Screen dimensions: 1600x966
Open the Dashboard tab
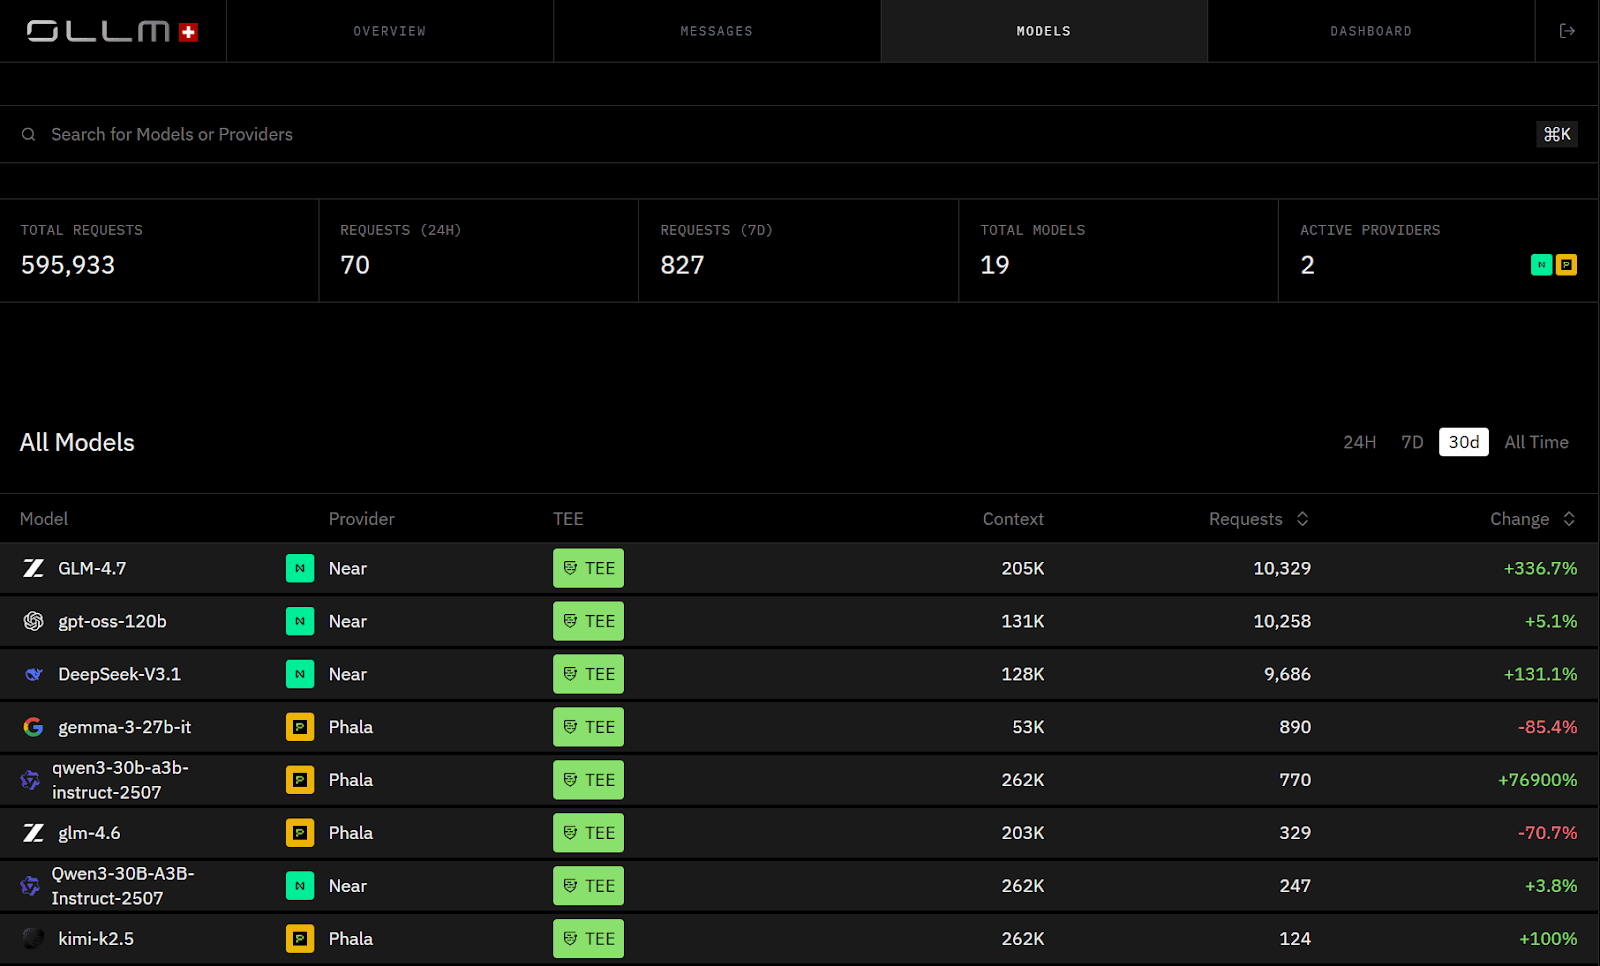click(1371, 31)
